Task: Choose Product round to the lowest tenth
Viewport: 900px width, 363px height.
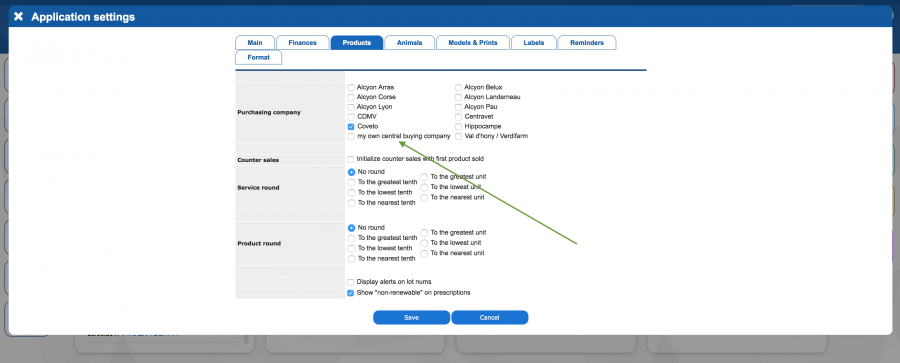Action: point(351,249)
